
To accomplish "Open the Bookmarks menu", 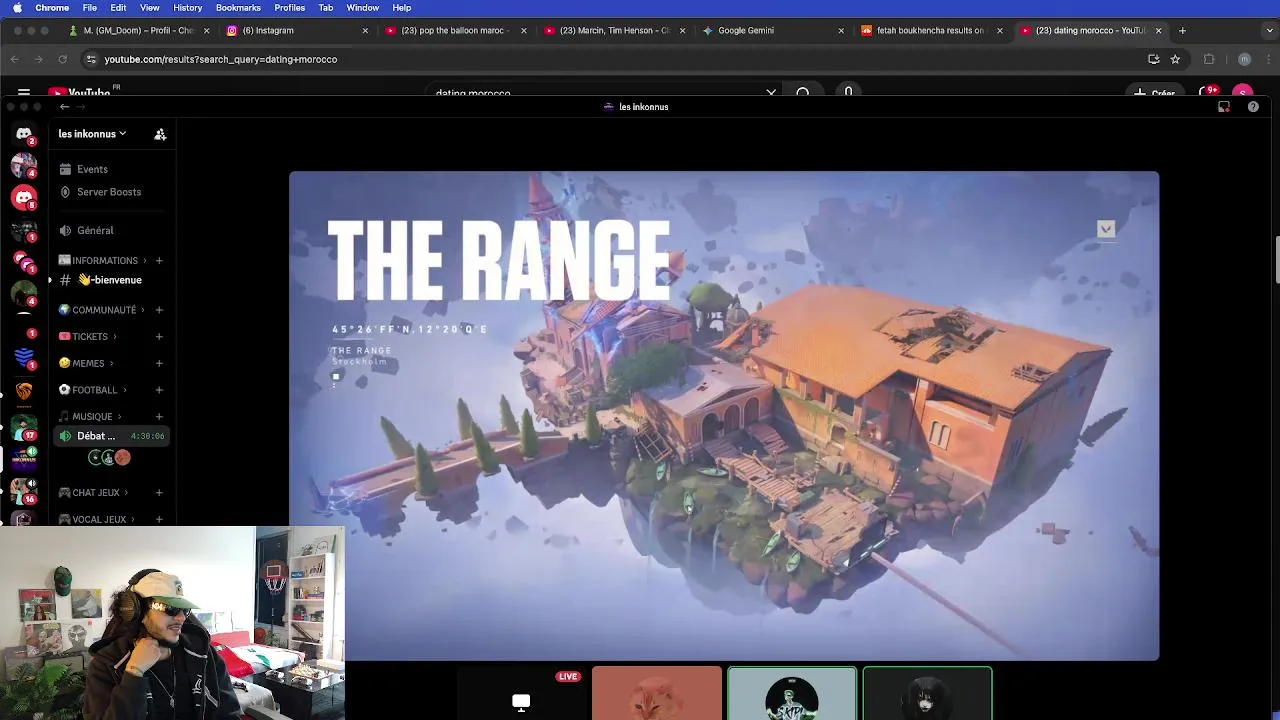I will [x=238, y=7].
